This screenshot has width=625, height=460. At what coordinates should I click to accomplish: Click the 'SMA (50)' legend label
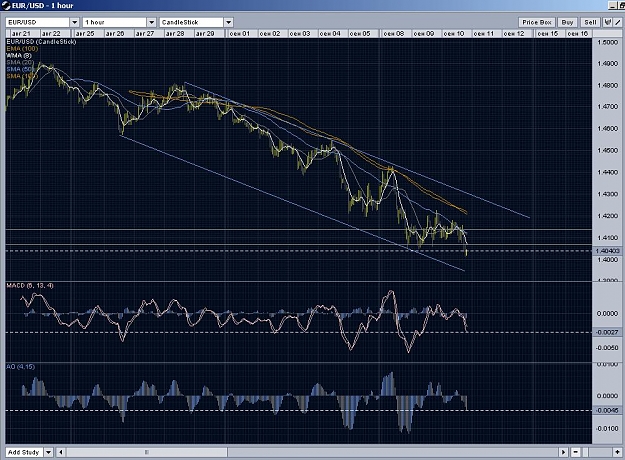20,69
